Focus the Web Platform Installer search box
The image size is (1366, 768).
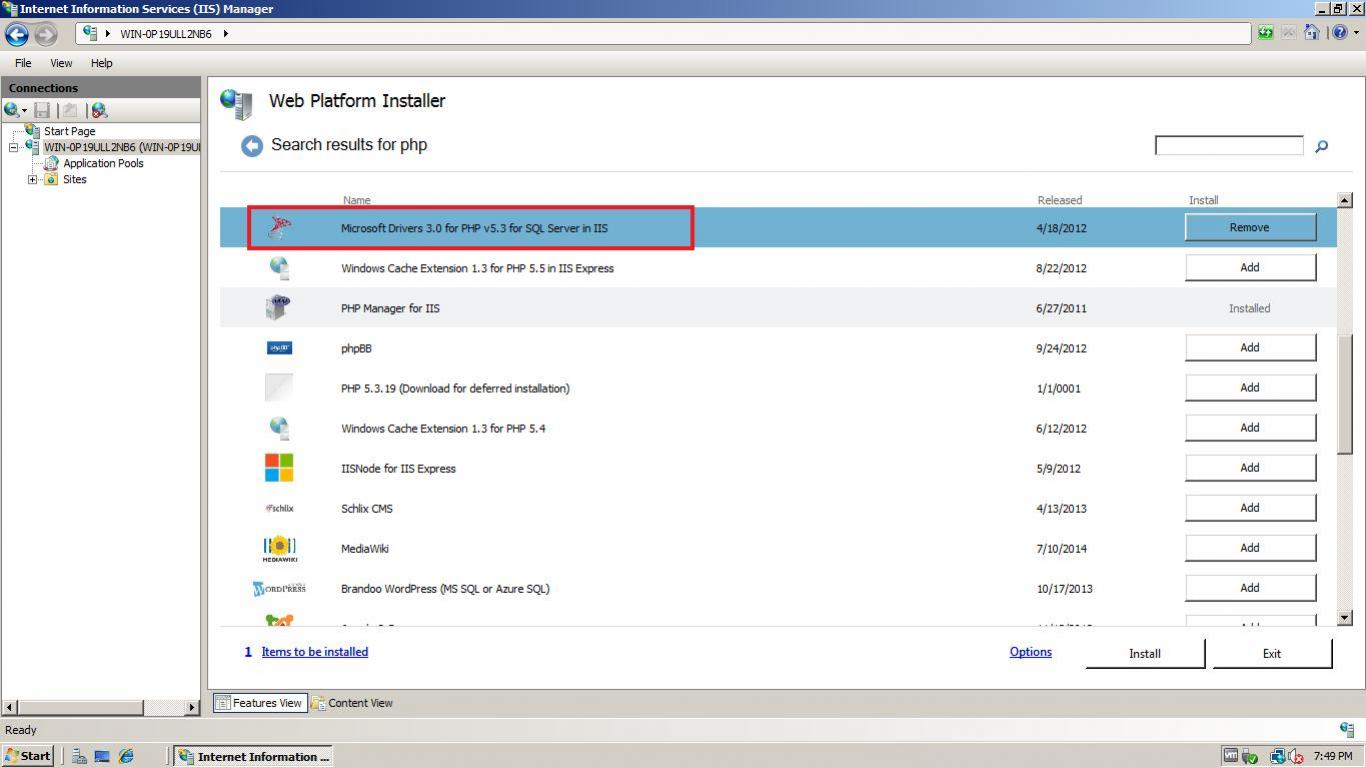click(x=1229, y=146)
